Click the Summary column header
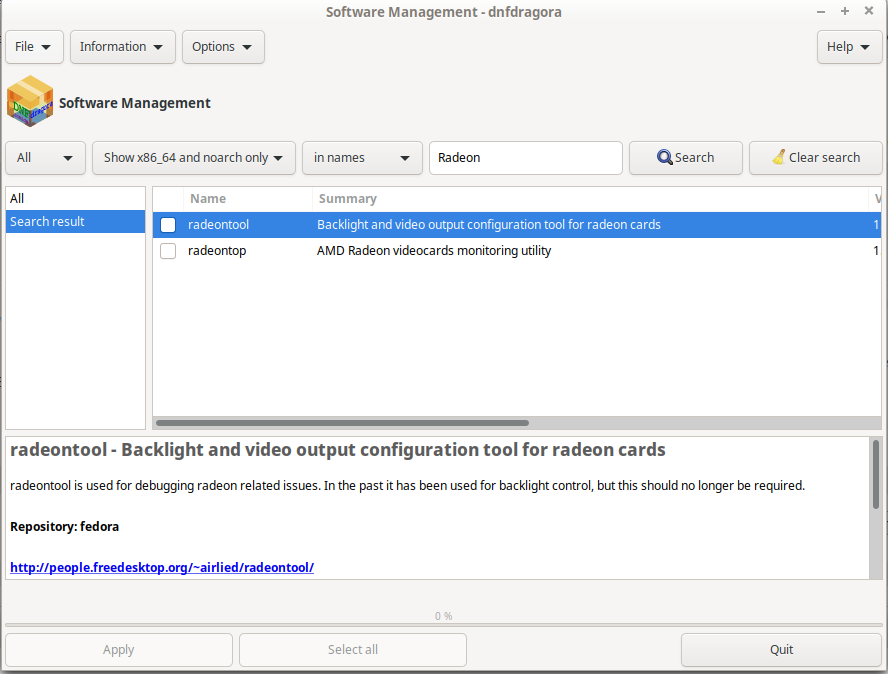Image resolution: width=888 pixels, height=674 pixels. click(590, 199)
